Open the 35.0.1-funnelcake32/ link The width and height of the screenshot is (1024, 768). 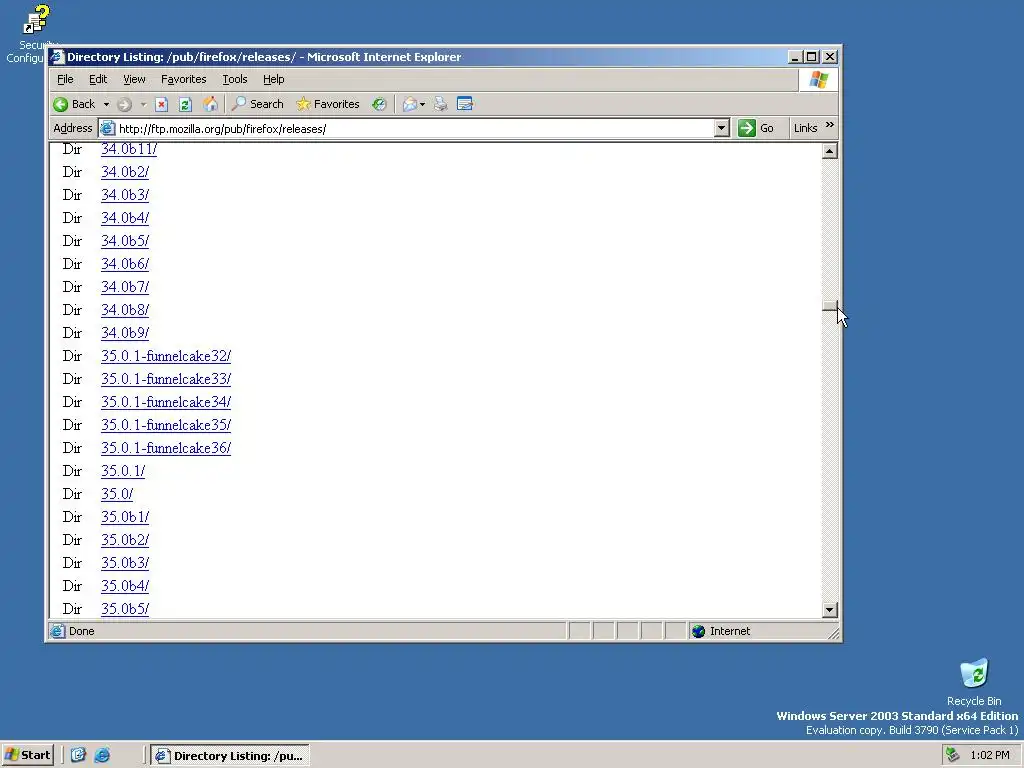pos(166,356)
